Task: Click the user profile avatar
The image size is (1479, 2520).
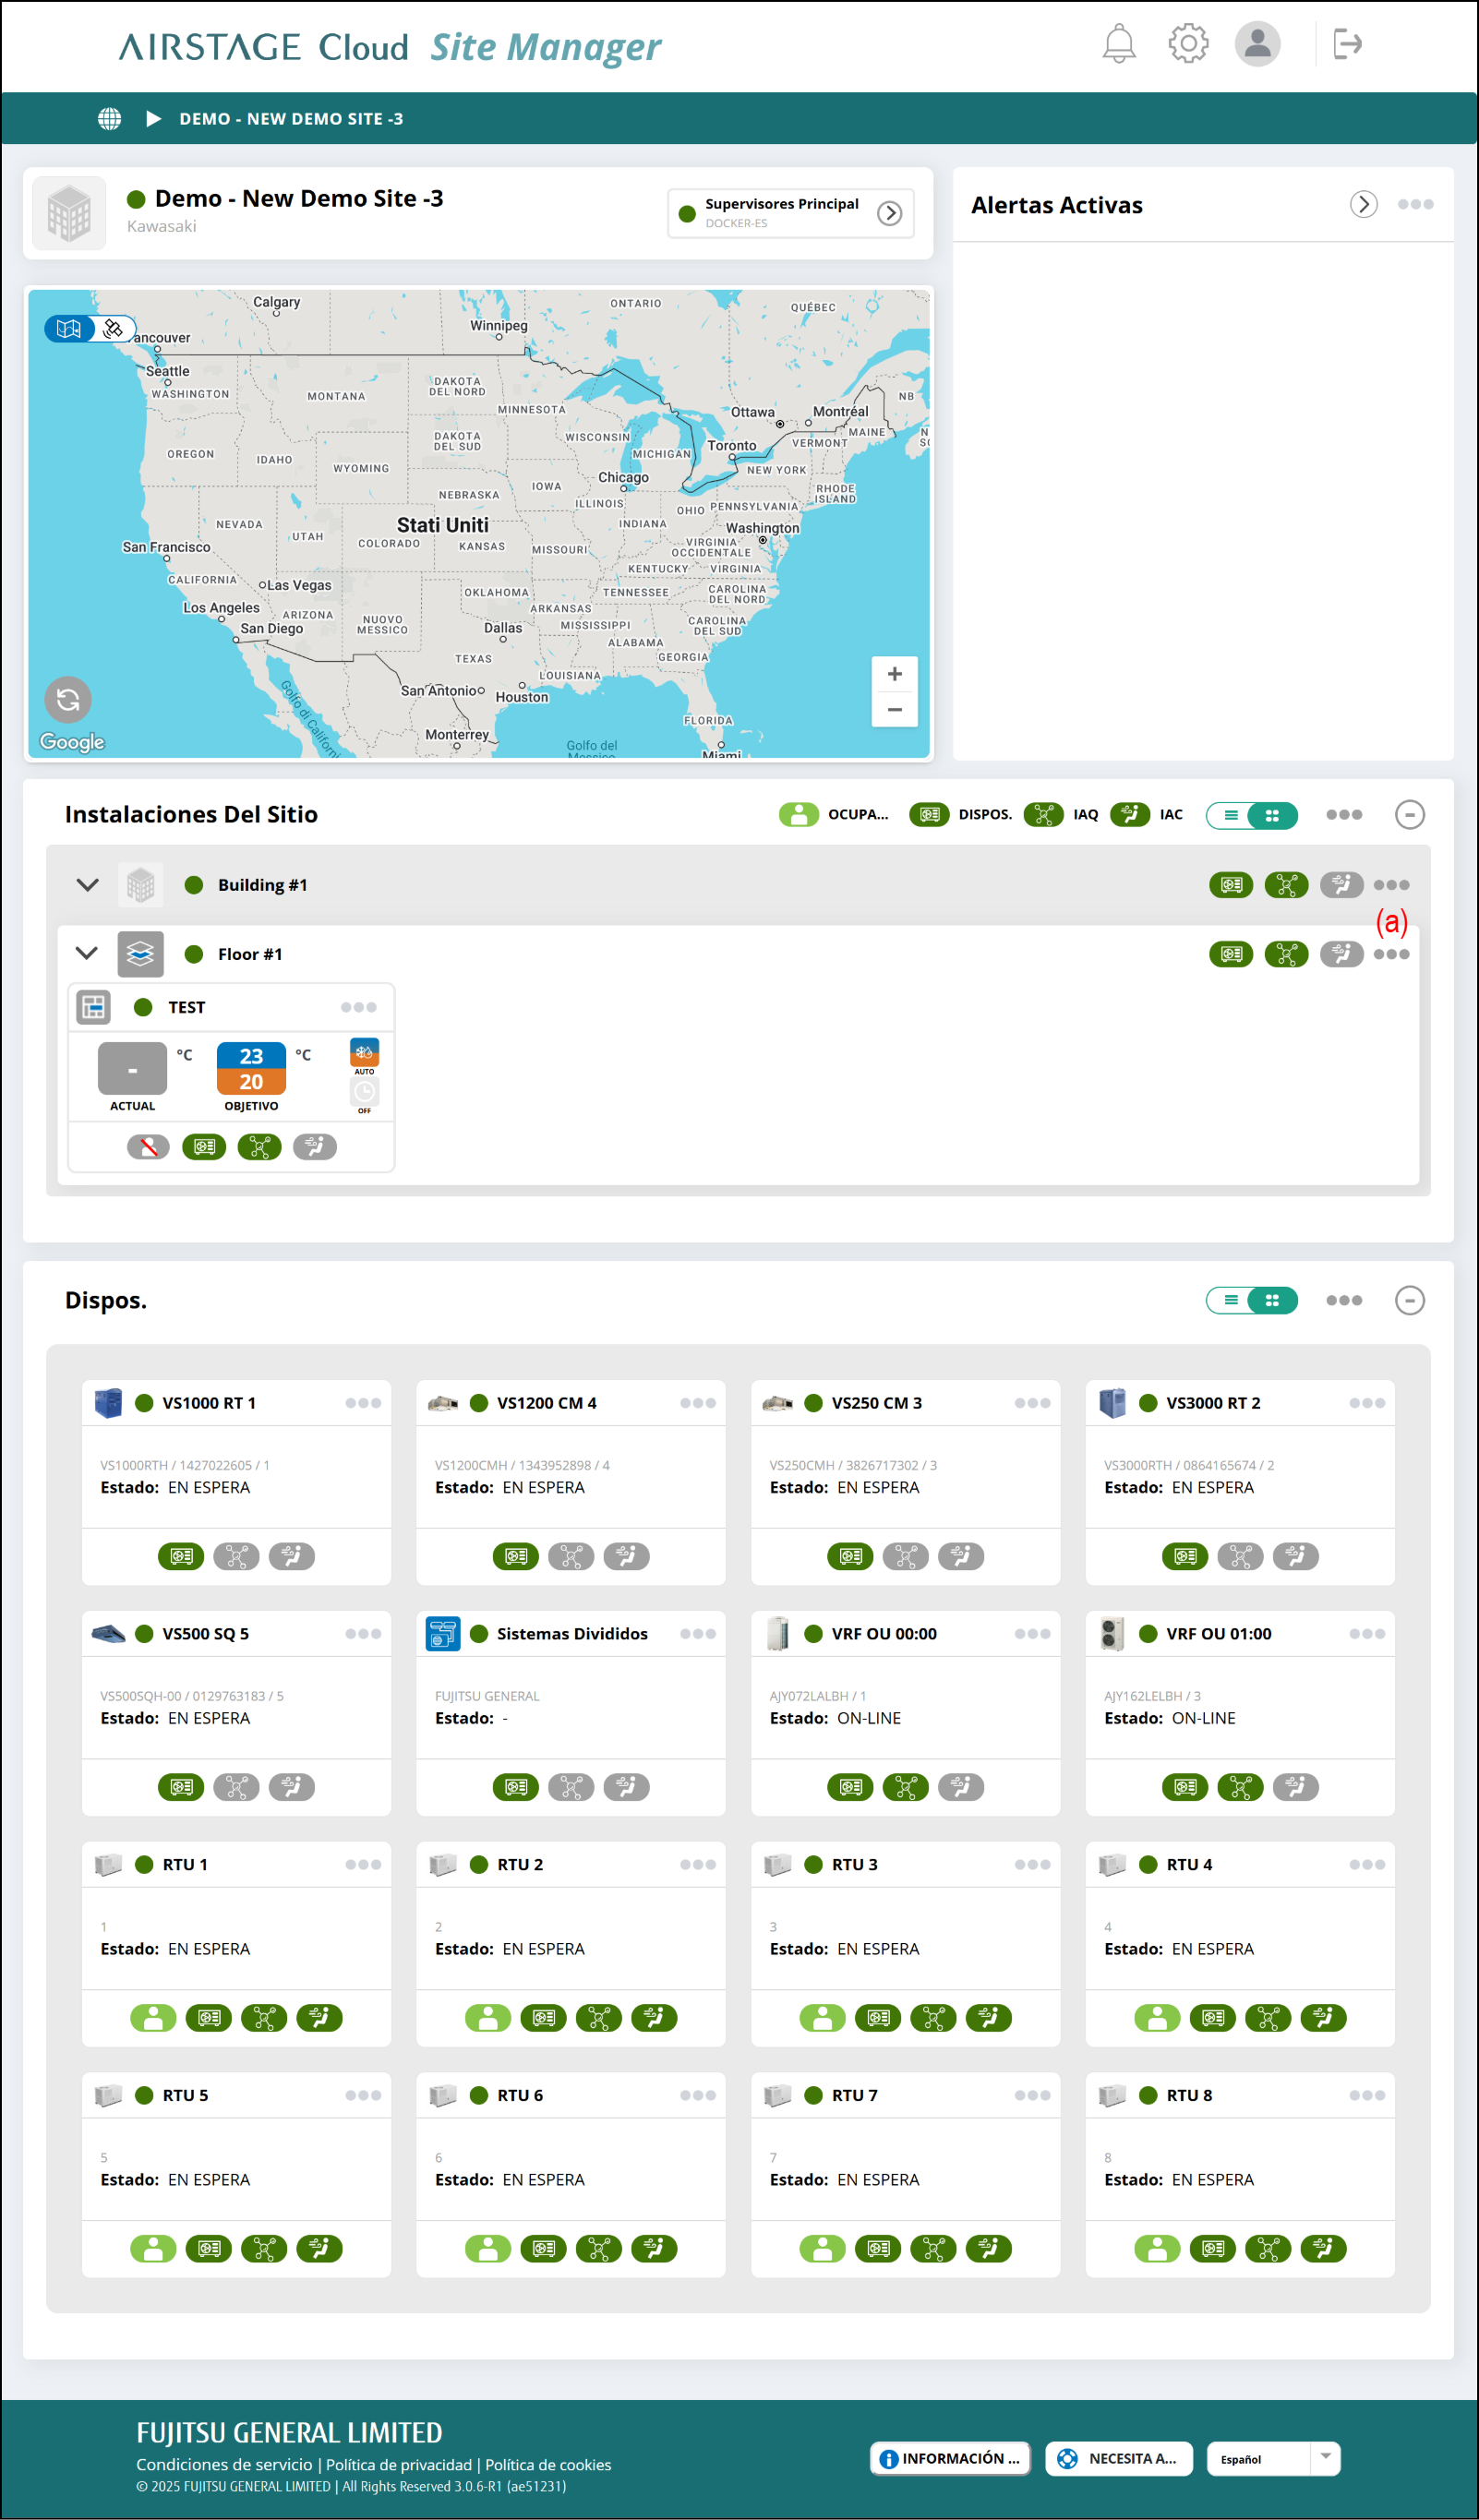Action: [x=1256, y=44]
